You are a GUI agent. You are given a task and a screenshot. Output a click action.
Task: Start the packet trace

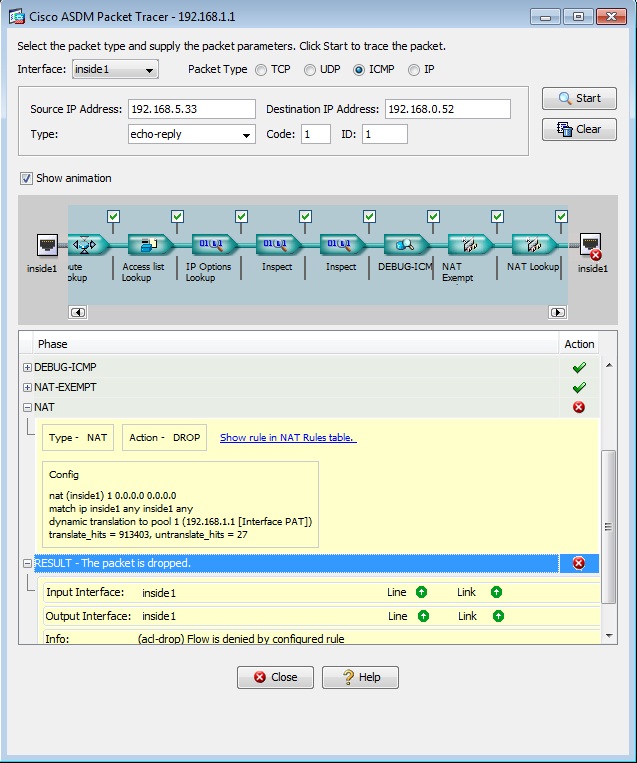(x=579, y=98)
